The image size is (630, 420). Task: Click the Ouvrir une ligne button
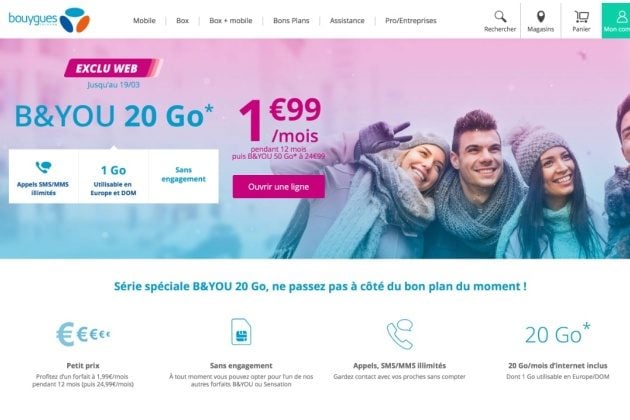click(x=278, y=186)
